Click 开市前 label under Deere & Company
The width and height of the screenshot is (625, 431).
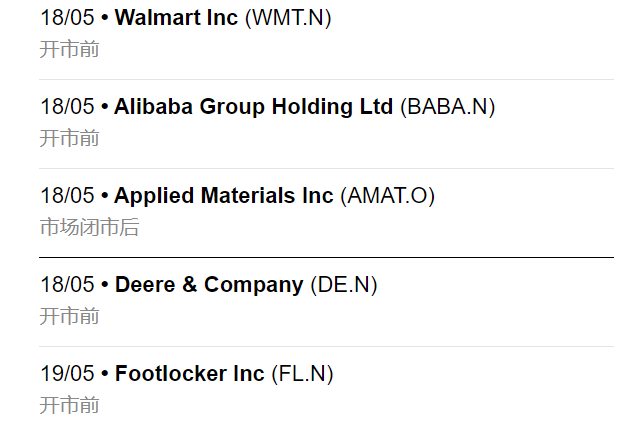tap(69, 316)
